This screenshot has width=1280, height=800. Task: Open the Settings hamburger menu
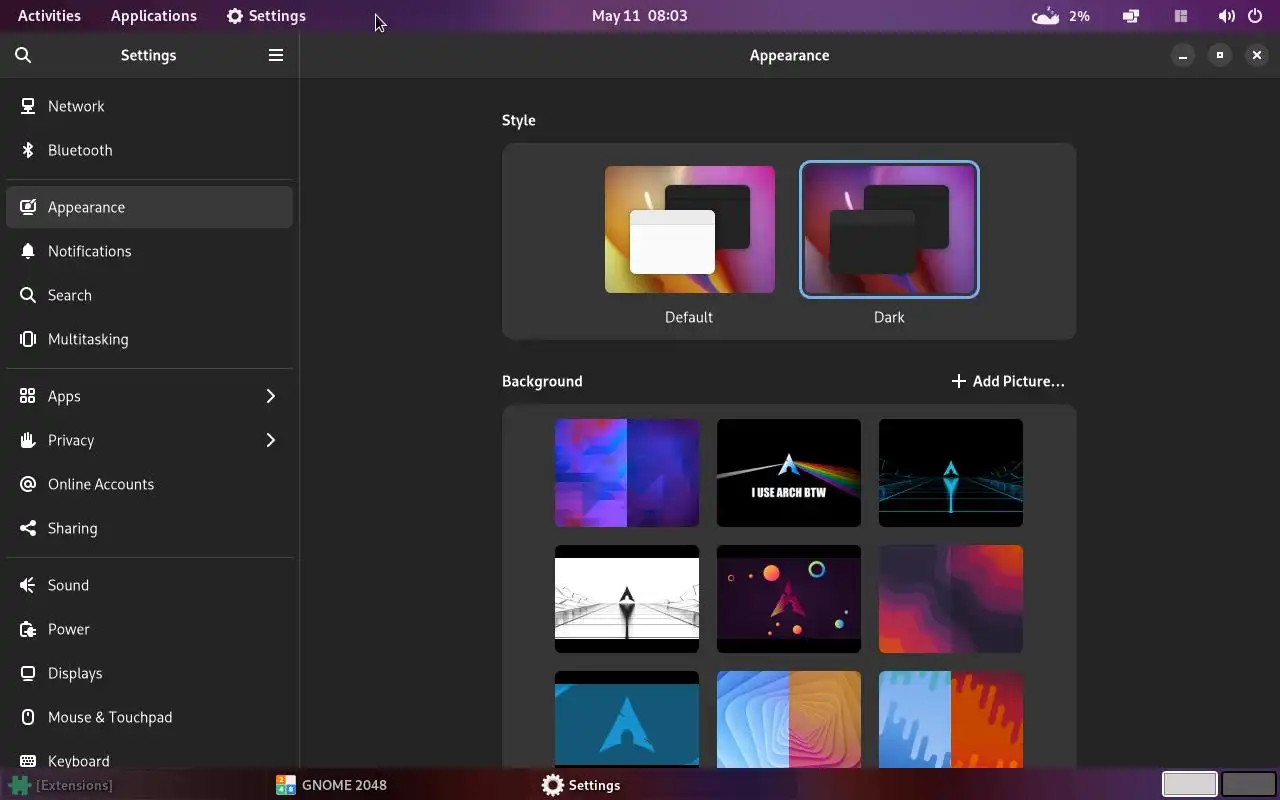pos(276,55)
